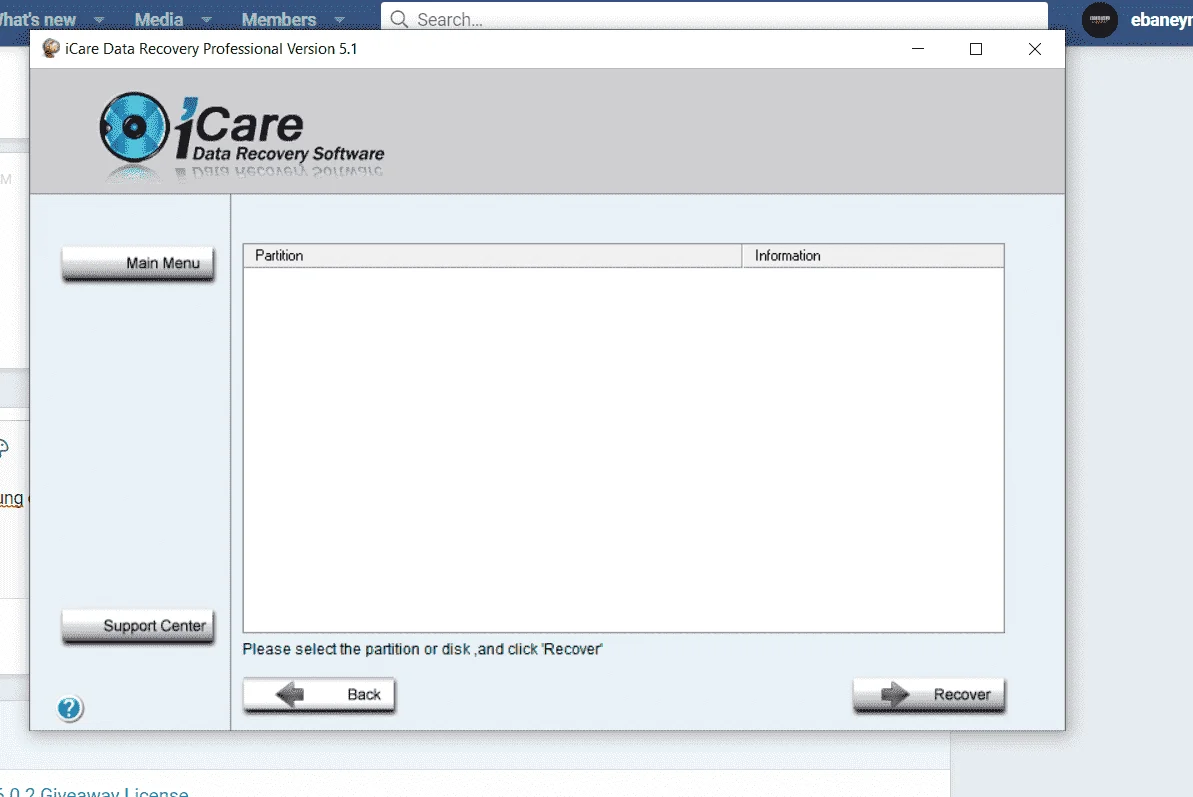This screenshot has height=797, width=1193.
Task: Sort by Information column header
Action: tap(873, 256)
